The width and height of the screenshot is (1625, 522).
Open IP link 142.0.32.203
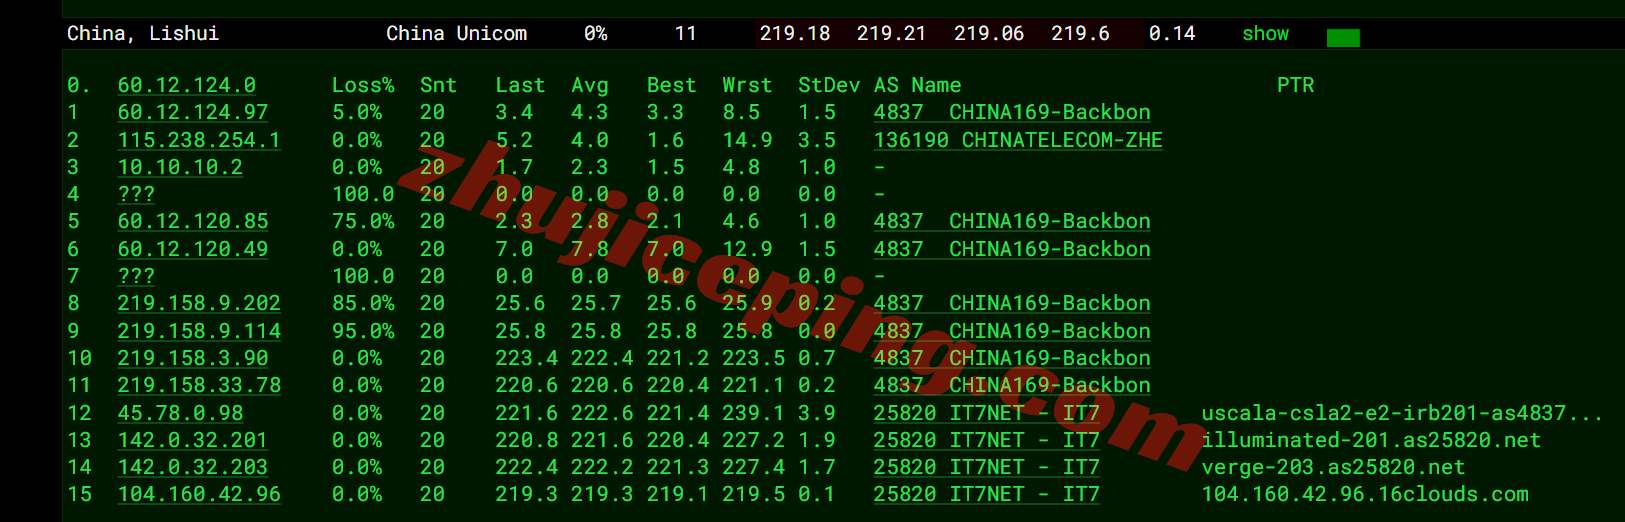click(x=193, y=467)
